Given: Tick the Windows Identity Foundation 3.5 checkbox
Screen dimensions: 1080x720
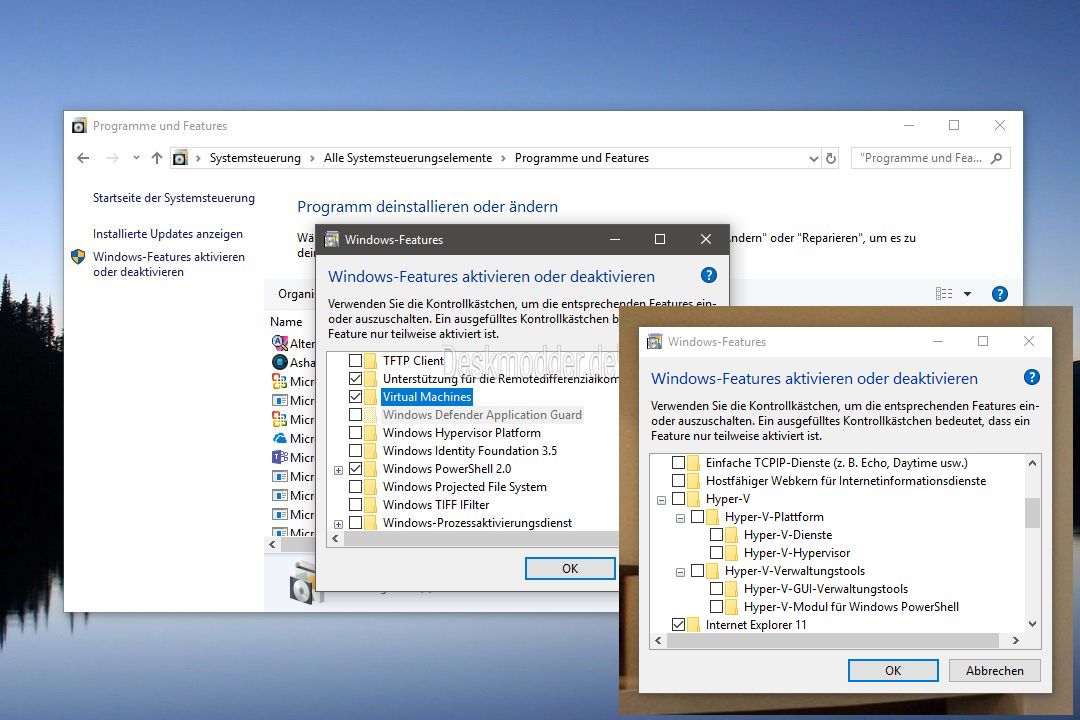Looking at the screenshot, I should [355, 451].
